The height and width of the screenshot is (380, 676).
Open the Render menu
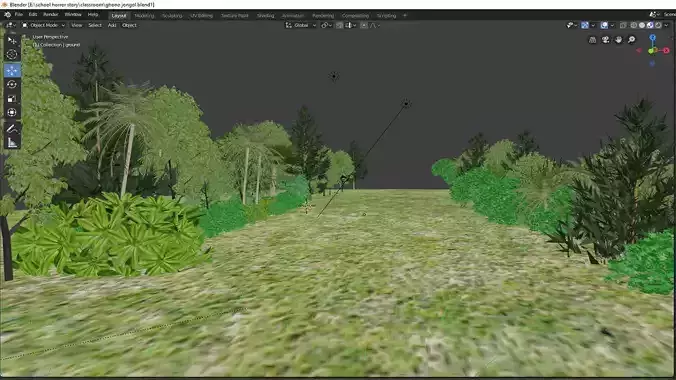[x=50, y=15]
